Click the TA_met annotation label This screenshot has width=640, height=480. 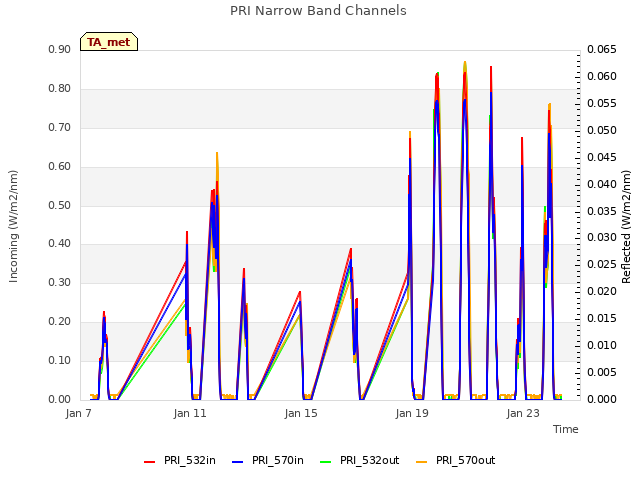pos(109,42)
